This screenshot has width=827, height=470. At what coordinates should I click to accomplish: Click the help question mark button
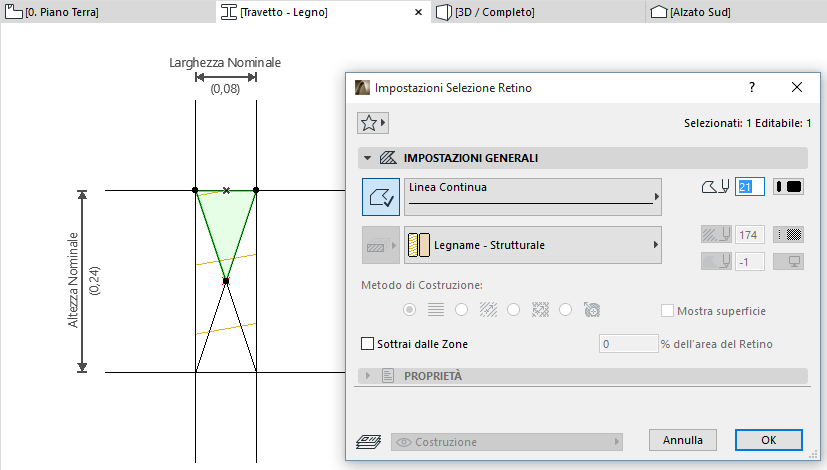coord(752,88)
